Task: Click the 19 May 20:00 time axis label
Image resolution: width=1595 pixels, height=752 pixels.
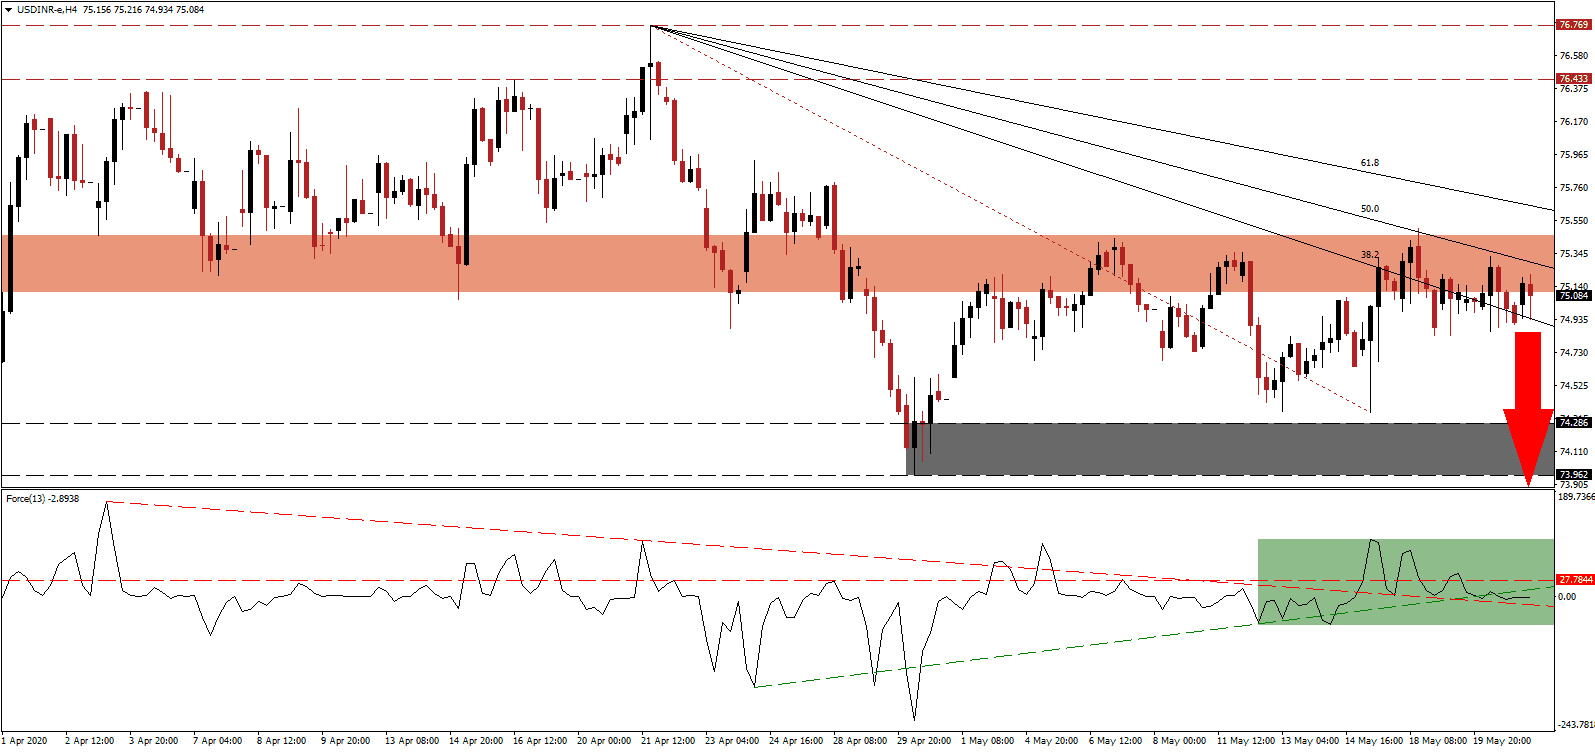Action: (x=1501, y=741)
